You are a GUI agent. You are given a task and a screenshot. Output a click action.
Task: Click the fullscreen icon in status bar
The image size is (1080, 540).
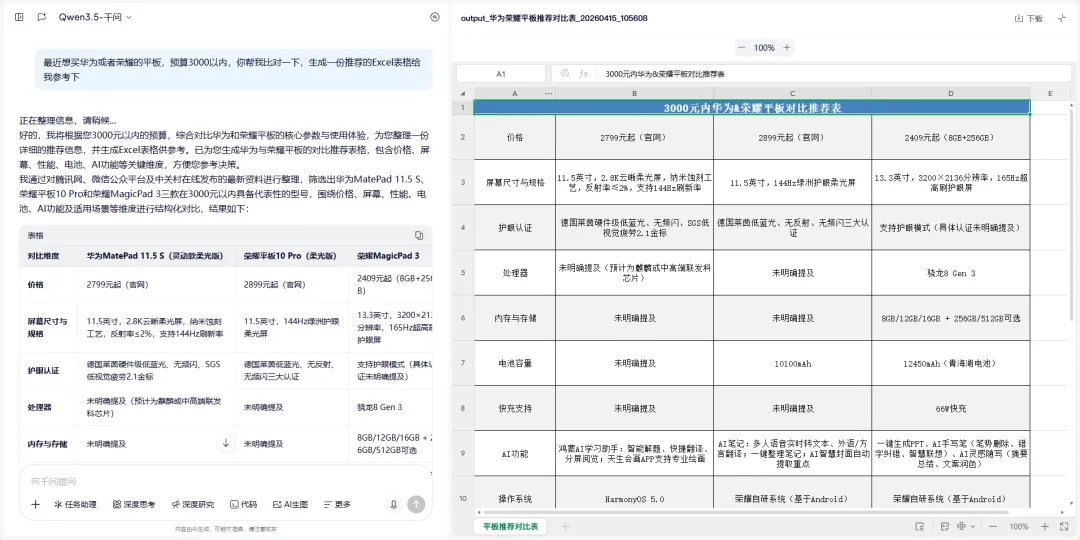pyautogui.click(x=1063, y=526)
